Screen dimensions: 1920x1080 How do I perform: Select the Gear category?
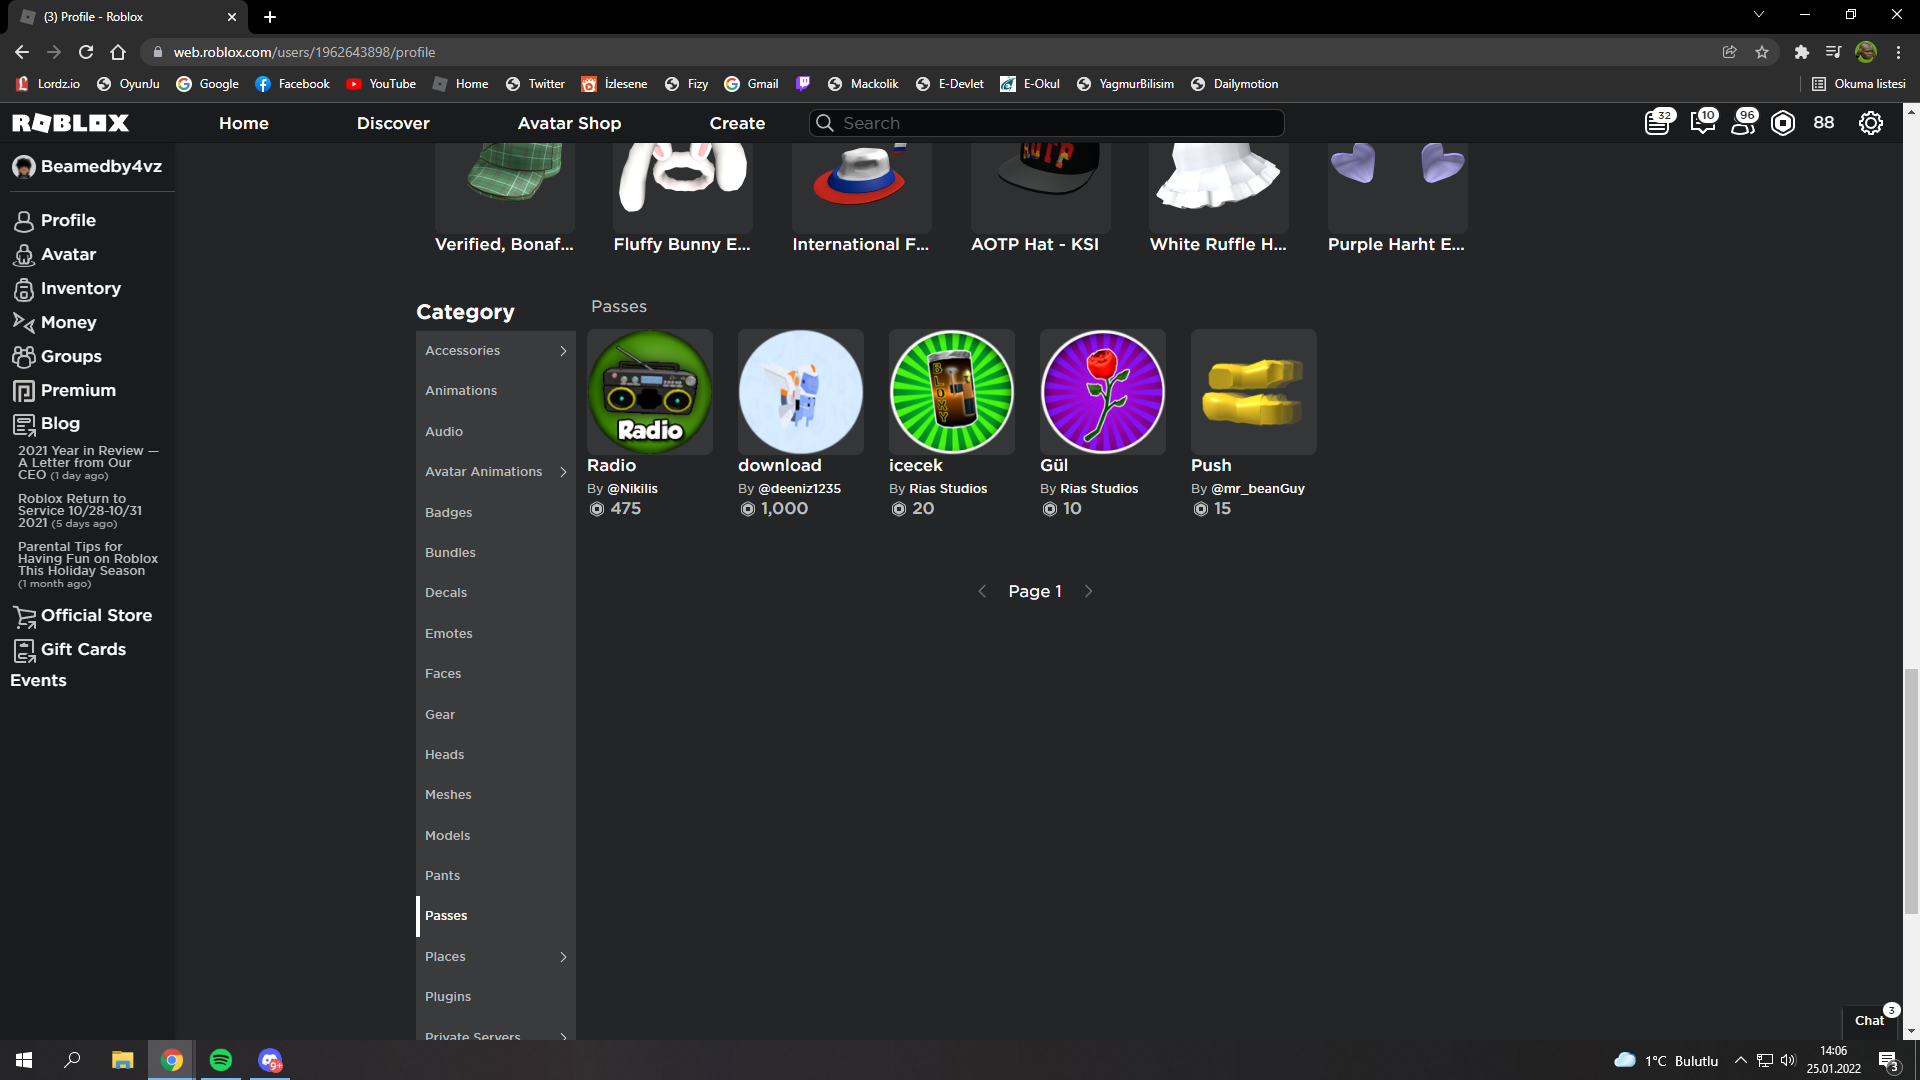(496, 715)
